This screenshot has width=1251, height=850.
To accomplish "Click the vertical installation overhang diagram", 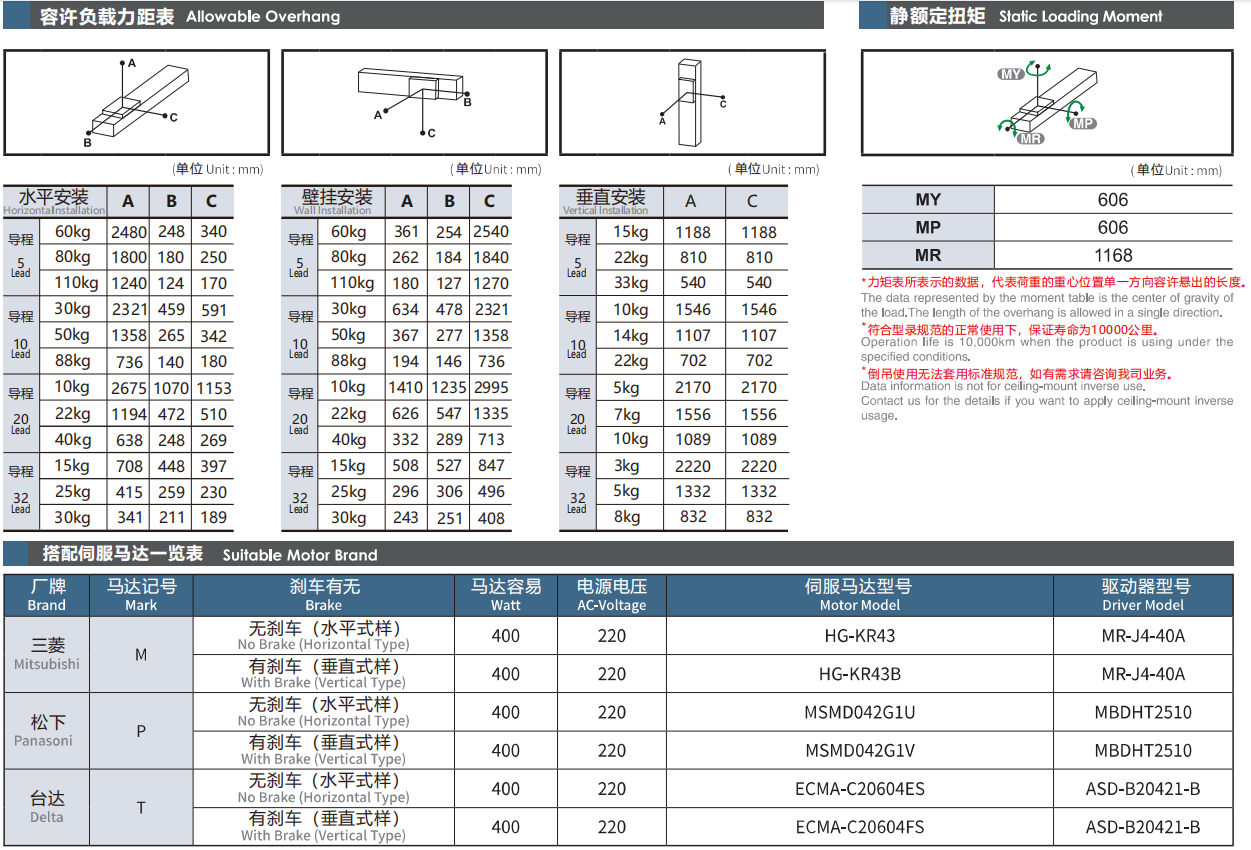I will tap(692, 102).
